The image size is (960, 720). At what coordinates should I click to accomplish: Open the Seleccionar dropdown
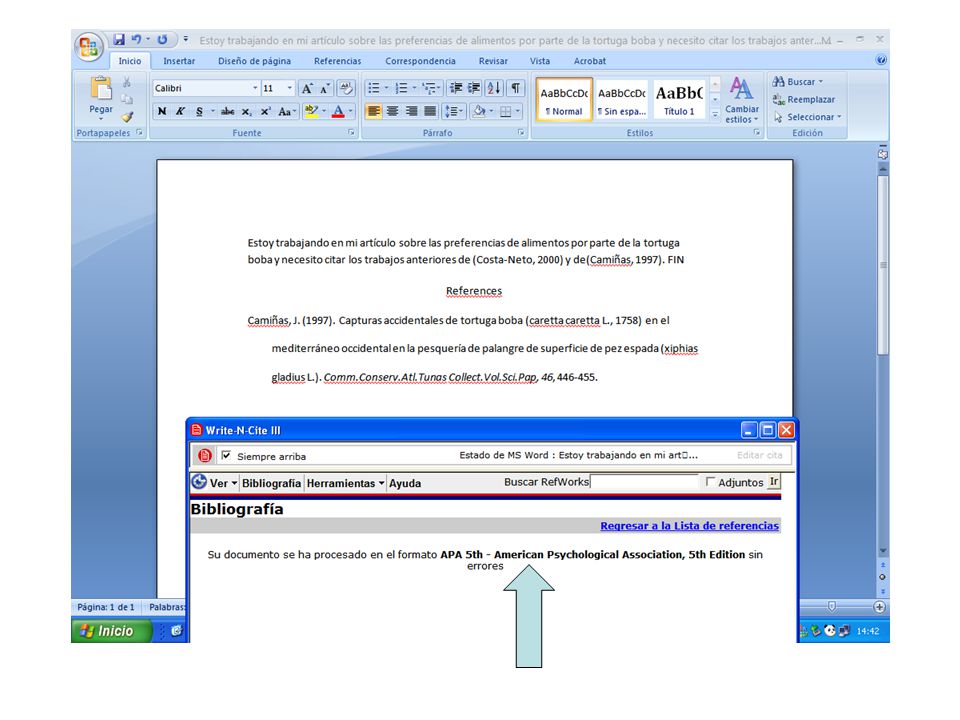(x=808, y=117)
